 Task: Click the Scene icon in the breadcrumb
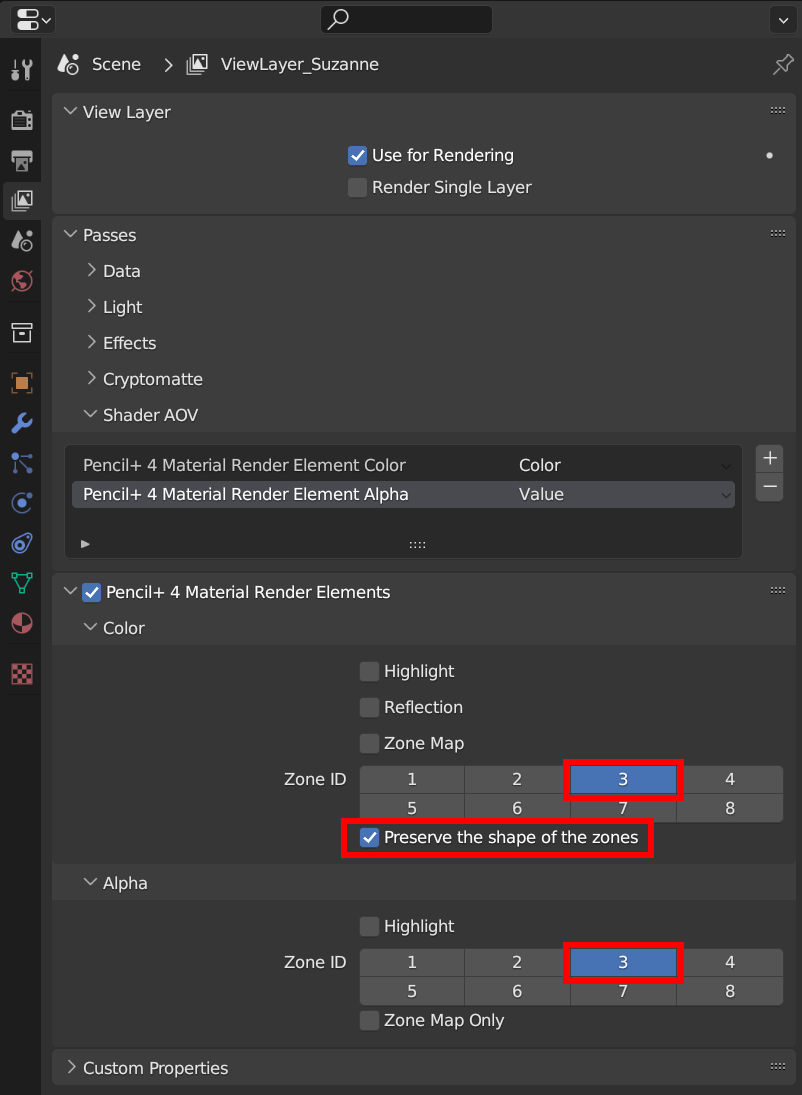pyautogui.click(x=68, y=64)
